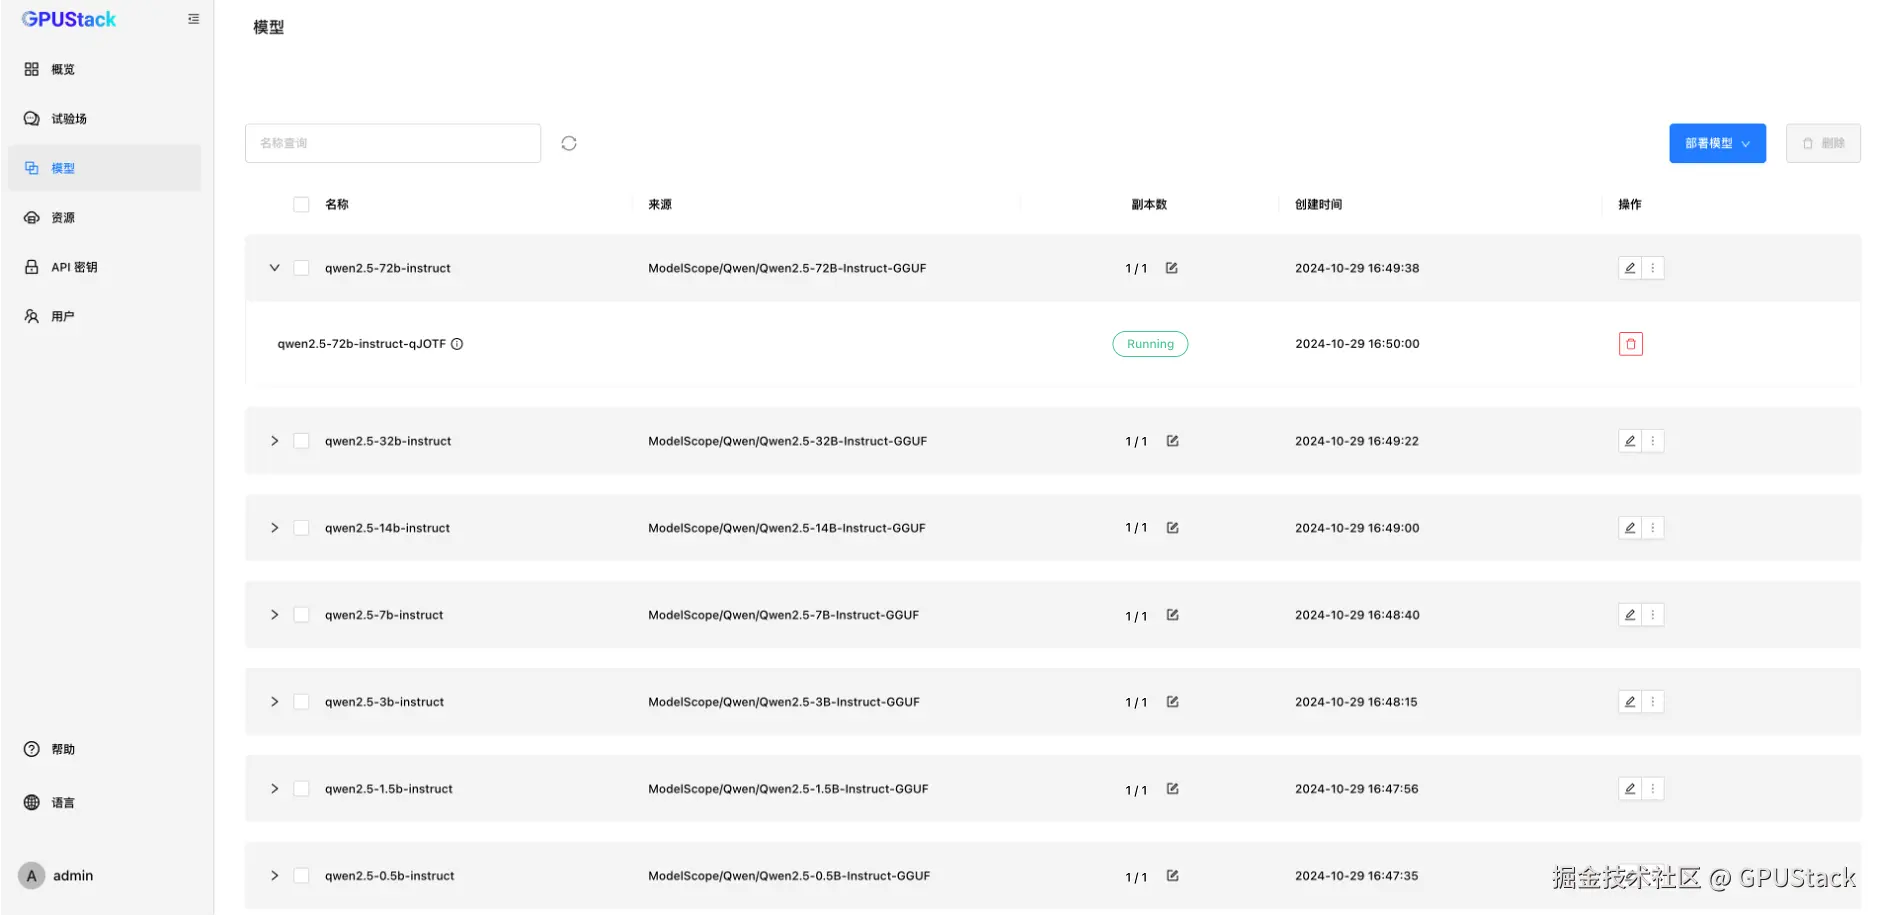Image resolution: width=1880 pixels, height=916 pixels.
Task: Open API 密钥 page
Action: [104, 267]
